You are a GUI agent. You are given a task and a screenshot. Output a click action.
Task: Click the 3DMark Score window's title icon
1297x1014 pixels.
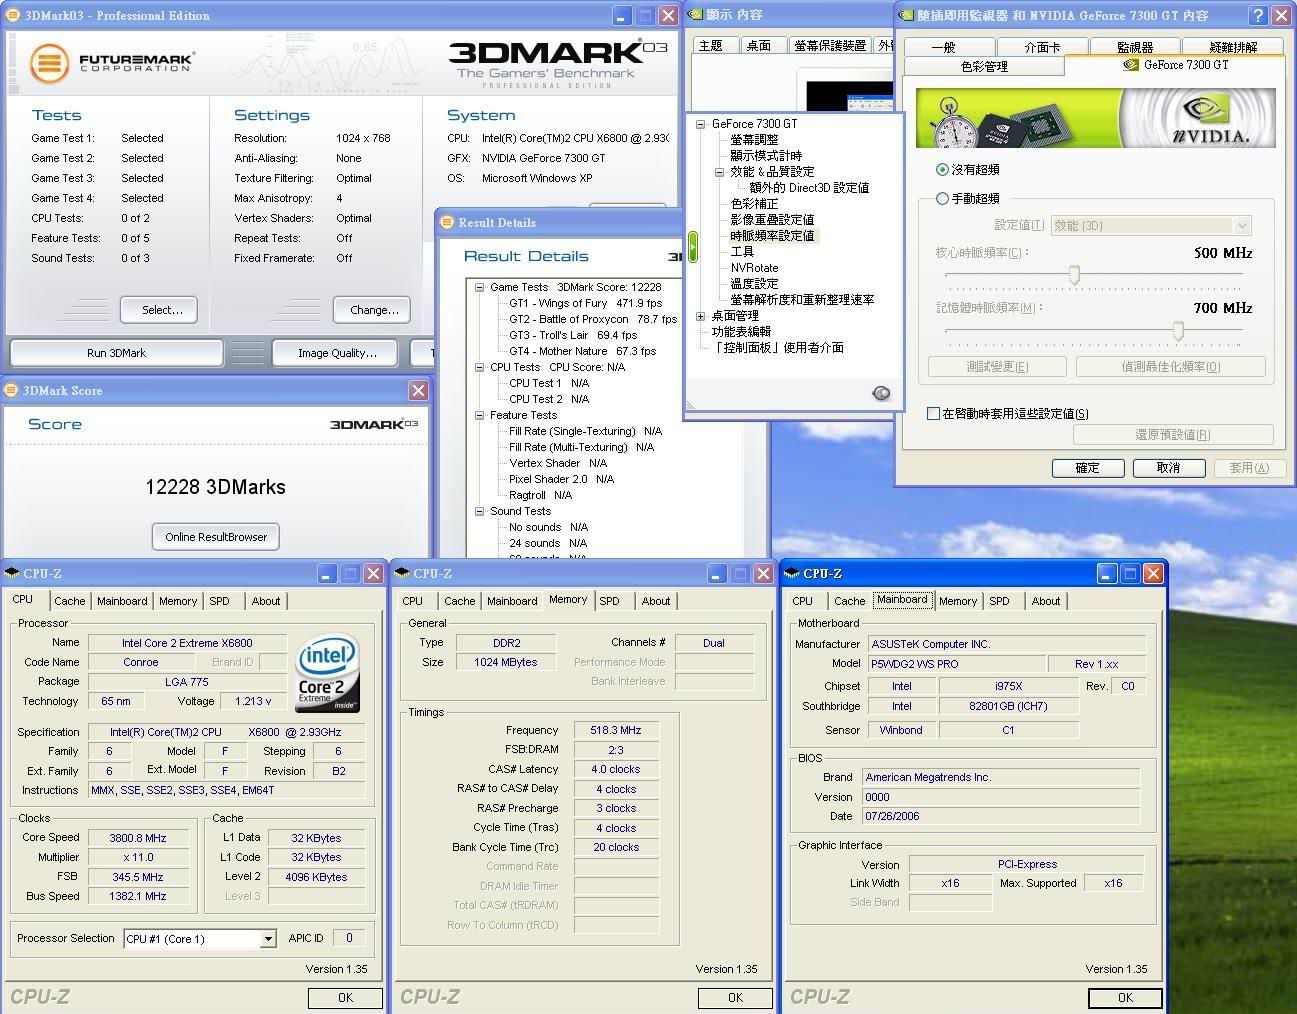11,390
